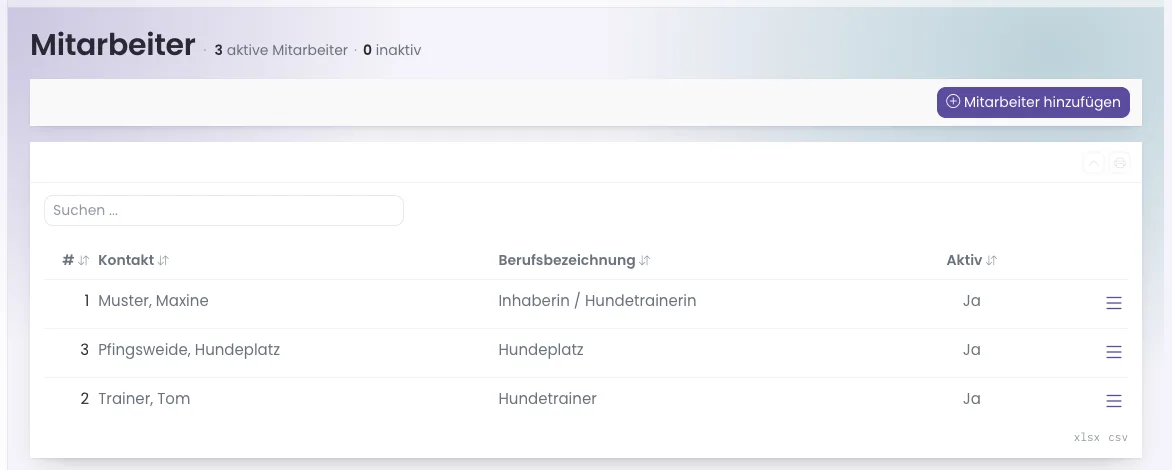Select contact Muster, Maxine

[153, 301]
